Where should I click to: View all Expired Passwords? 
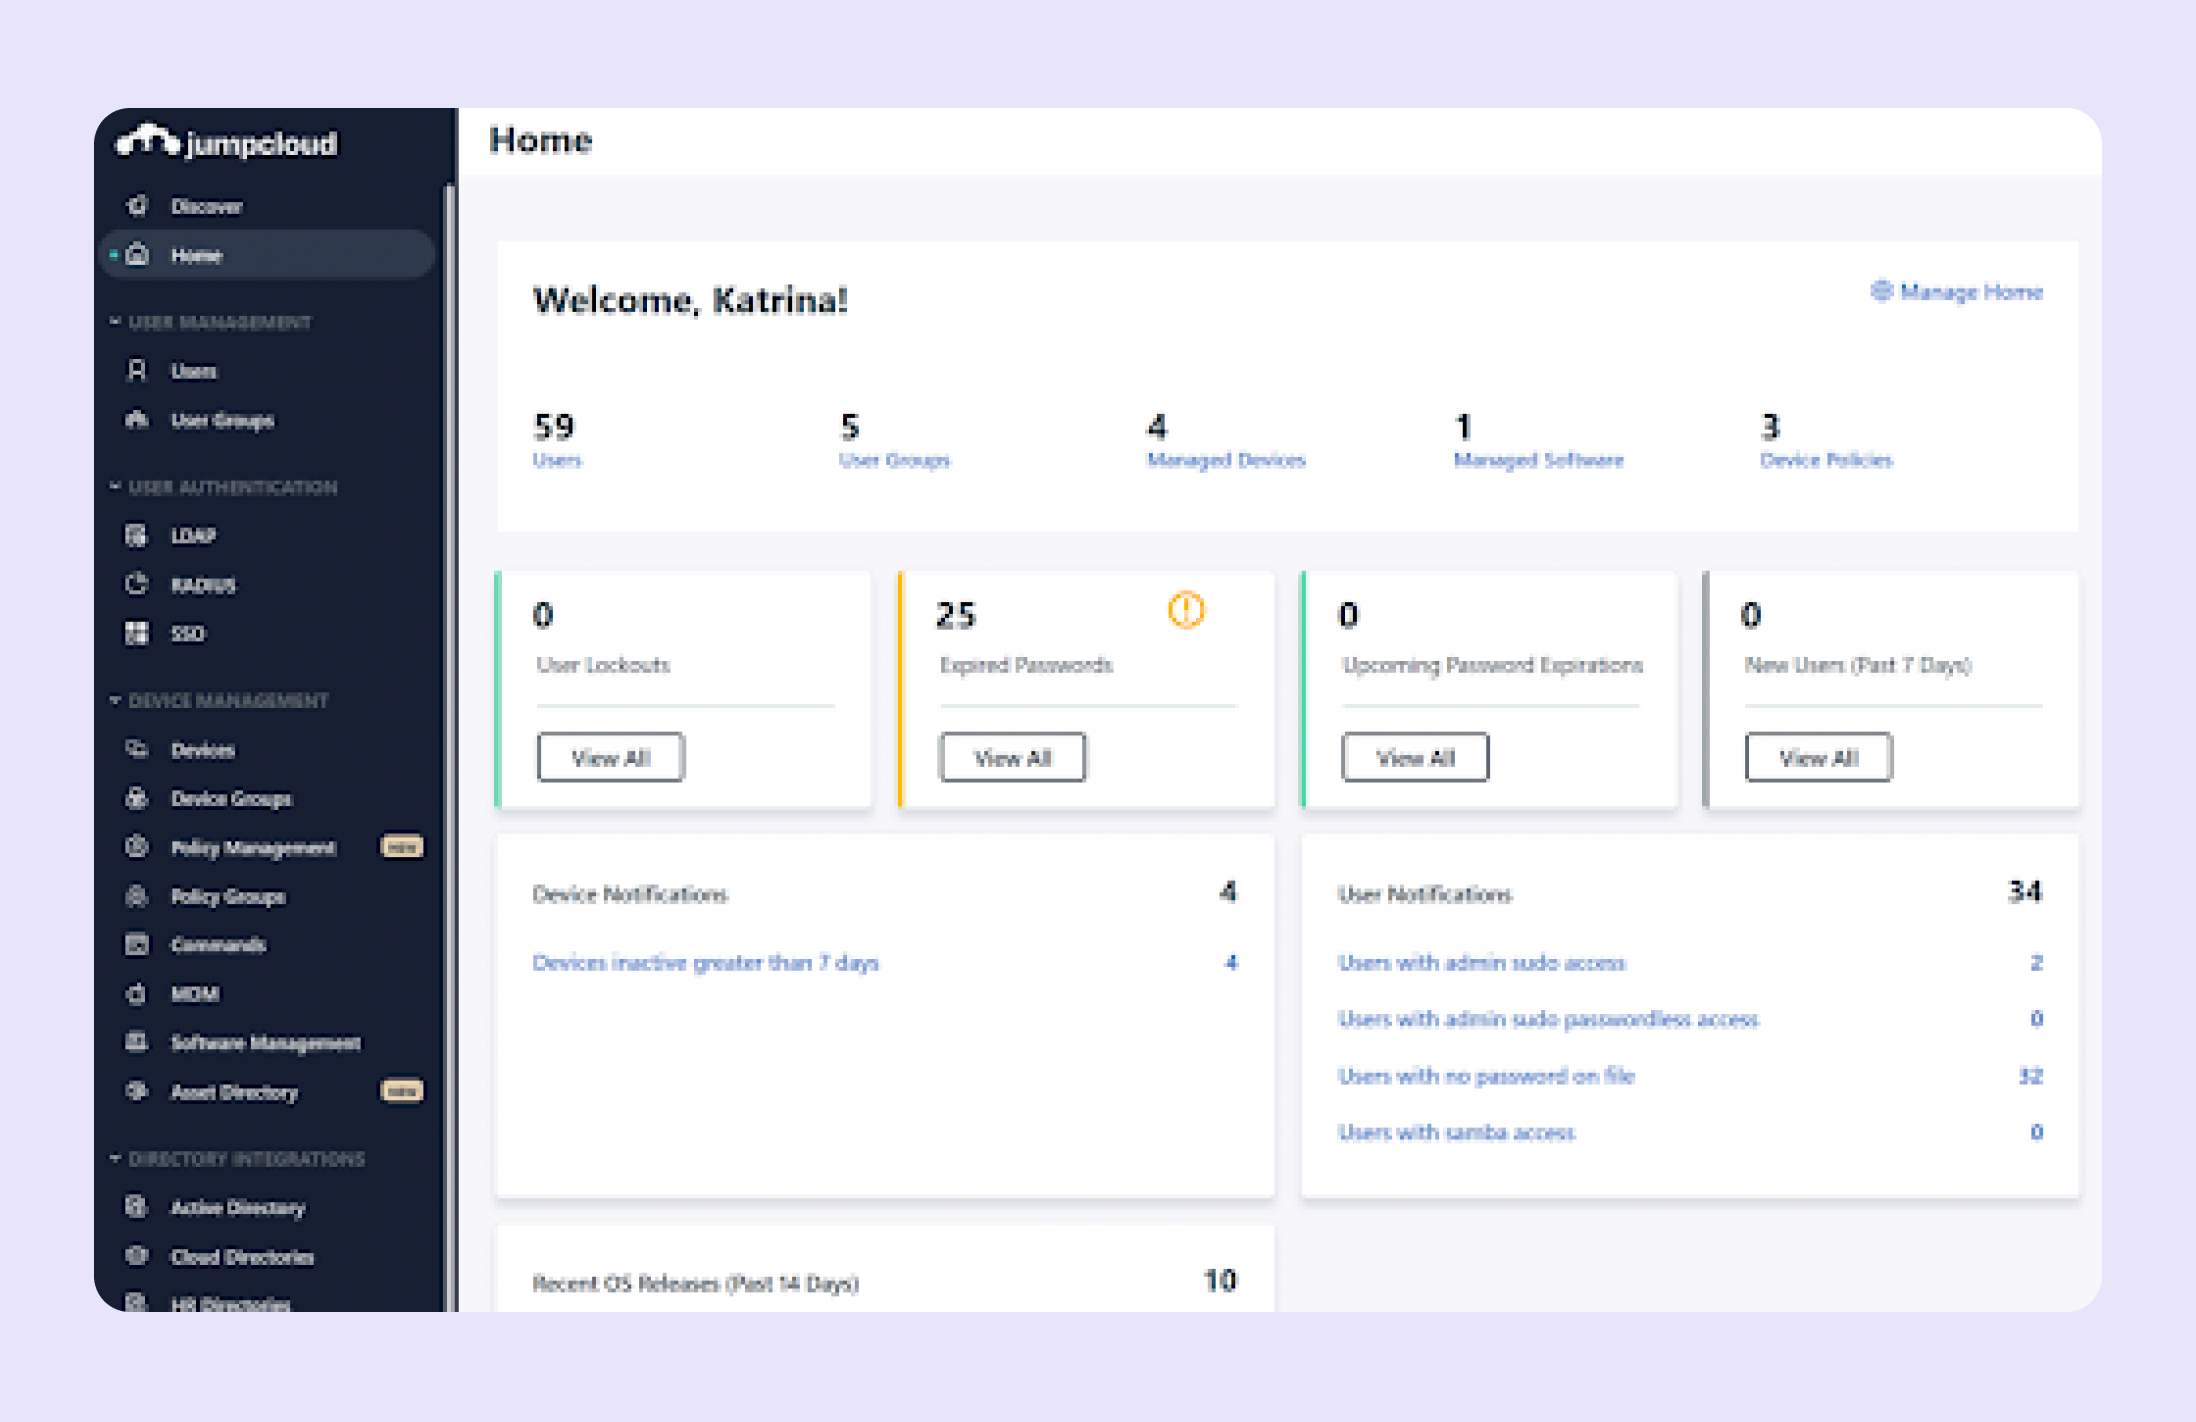(1012, 757)
